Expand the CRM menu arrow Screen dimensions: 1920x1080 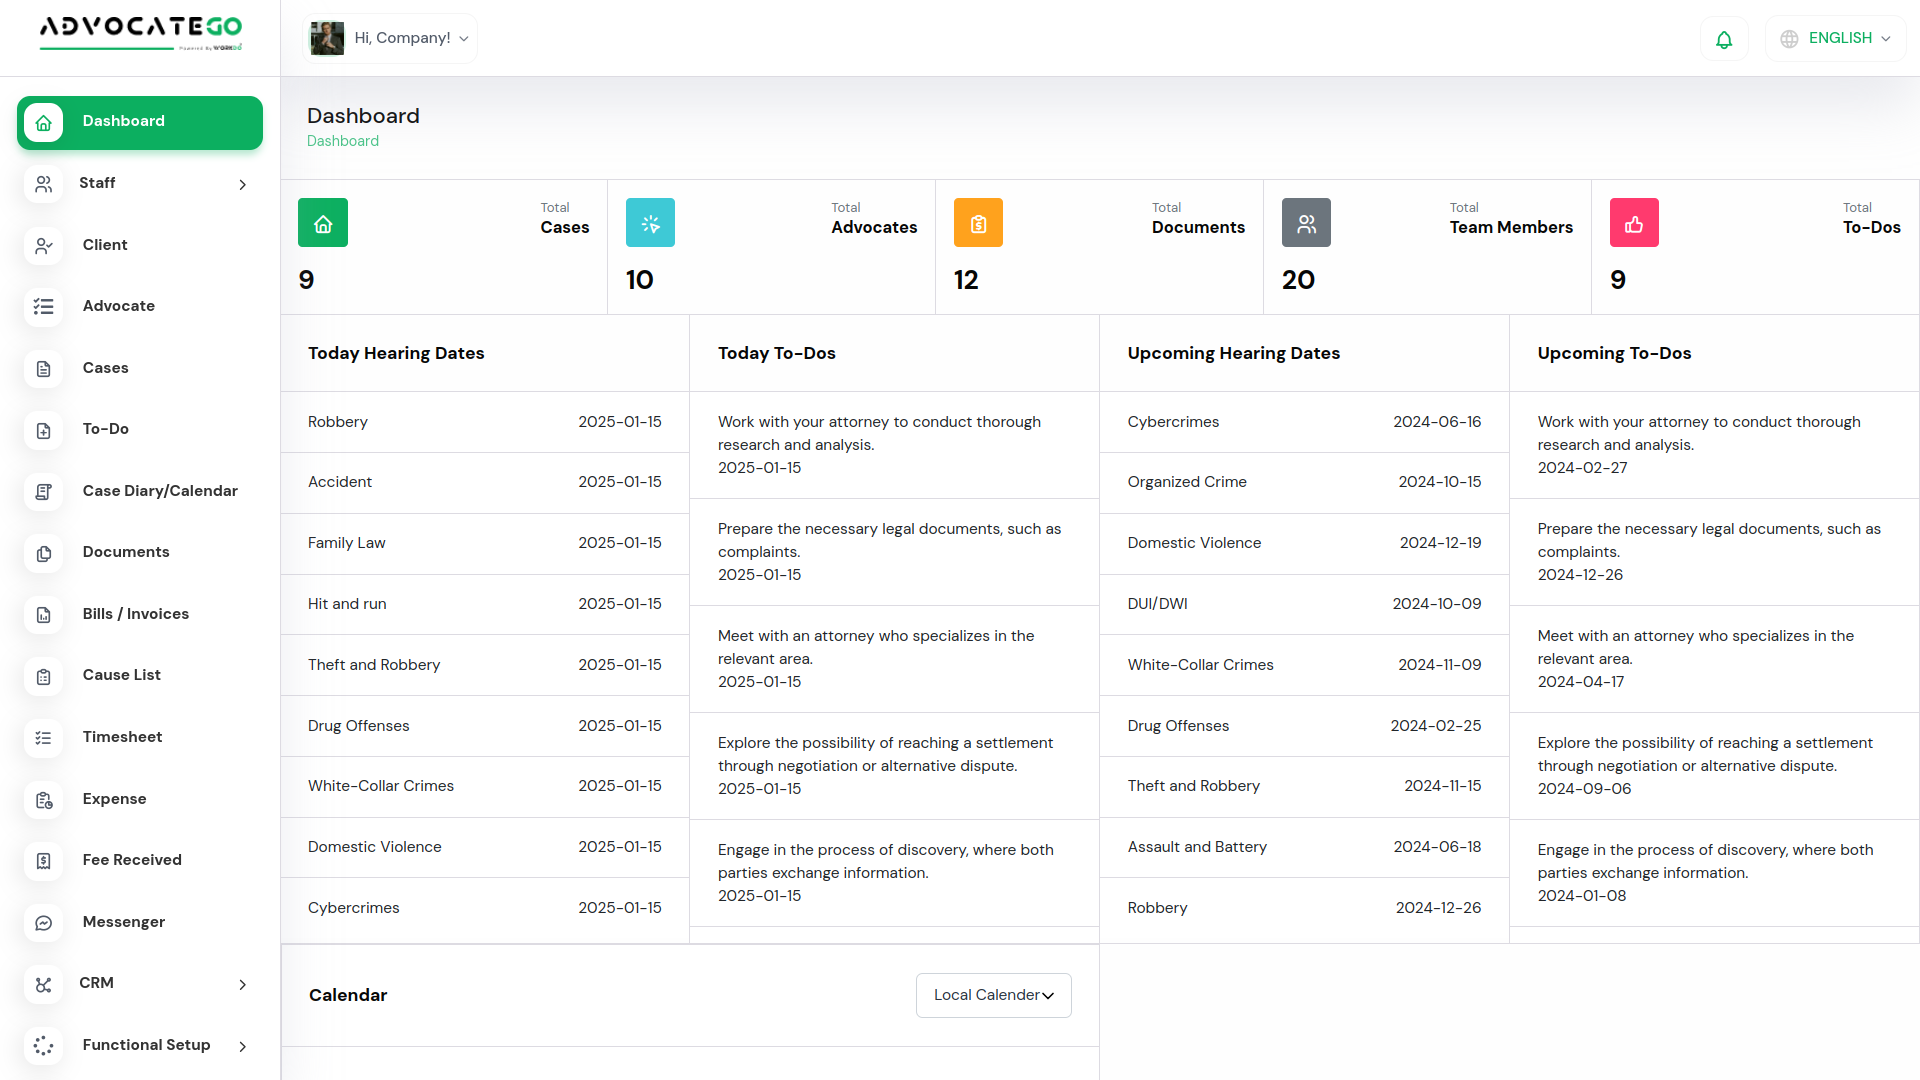coord(243,985)
